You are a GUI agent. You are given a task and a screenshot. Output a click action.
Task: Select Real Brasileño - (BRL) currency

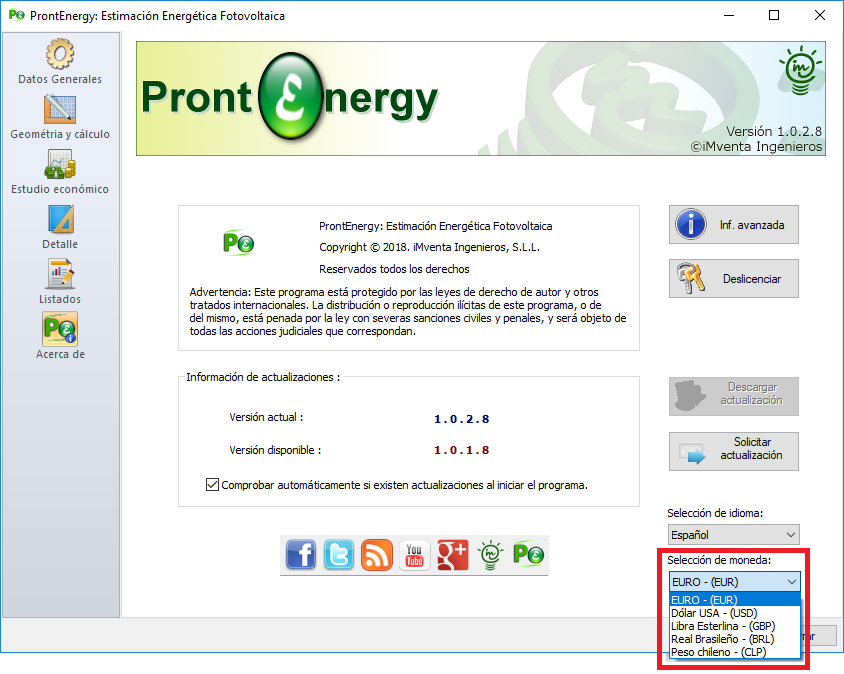(x=735, y=639)
